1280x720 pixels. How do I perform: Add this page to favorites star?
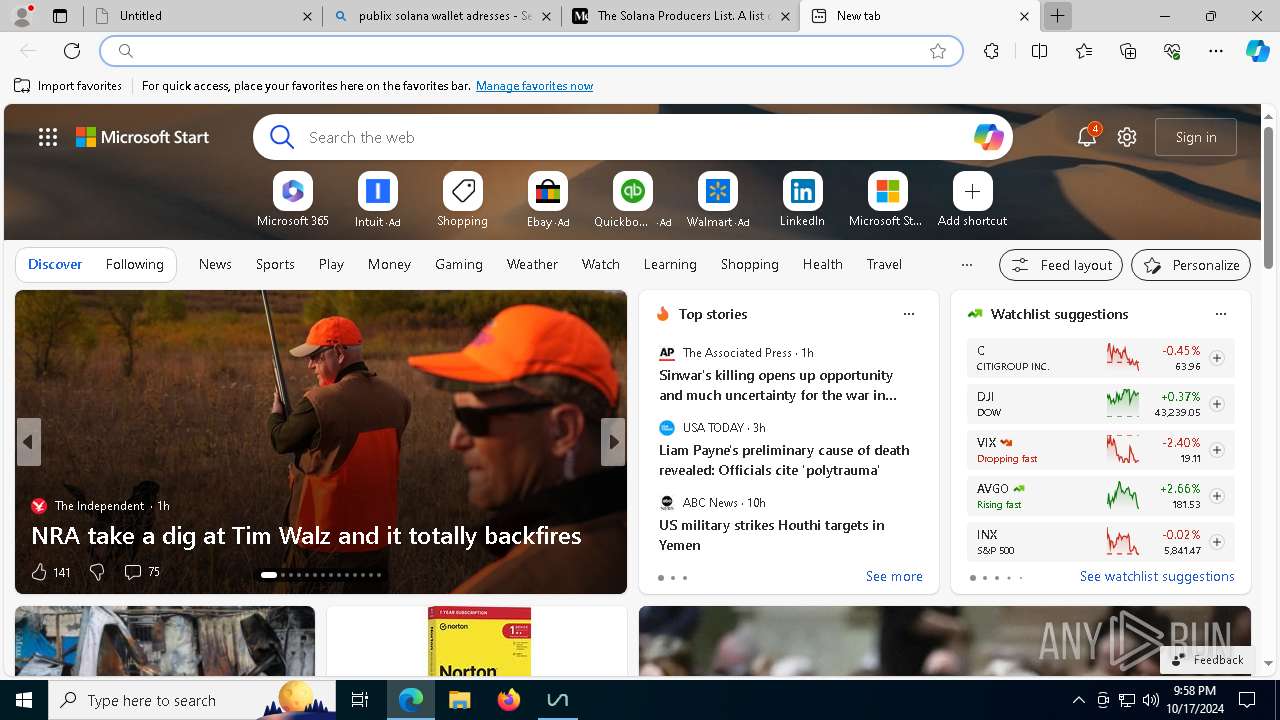click(x=938, y=51)
